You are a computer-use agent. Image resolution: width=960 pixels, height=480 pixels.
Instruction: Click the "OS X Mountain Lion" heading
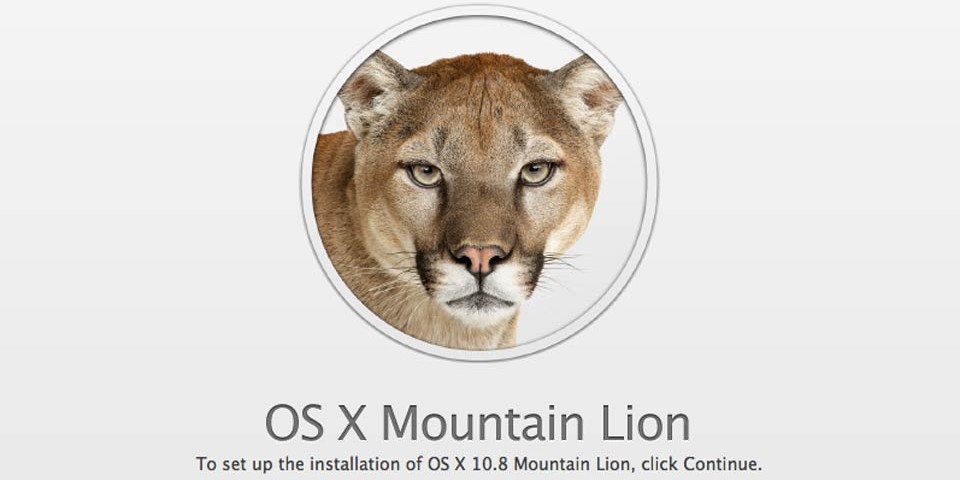coord(478,421)
